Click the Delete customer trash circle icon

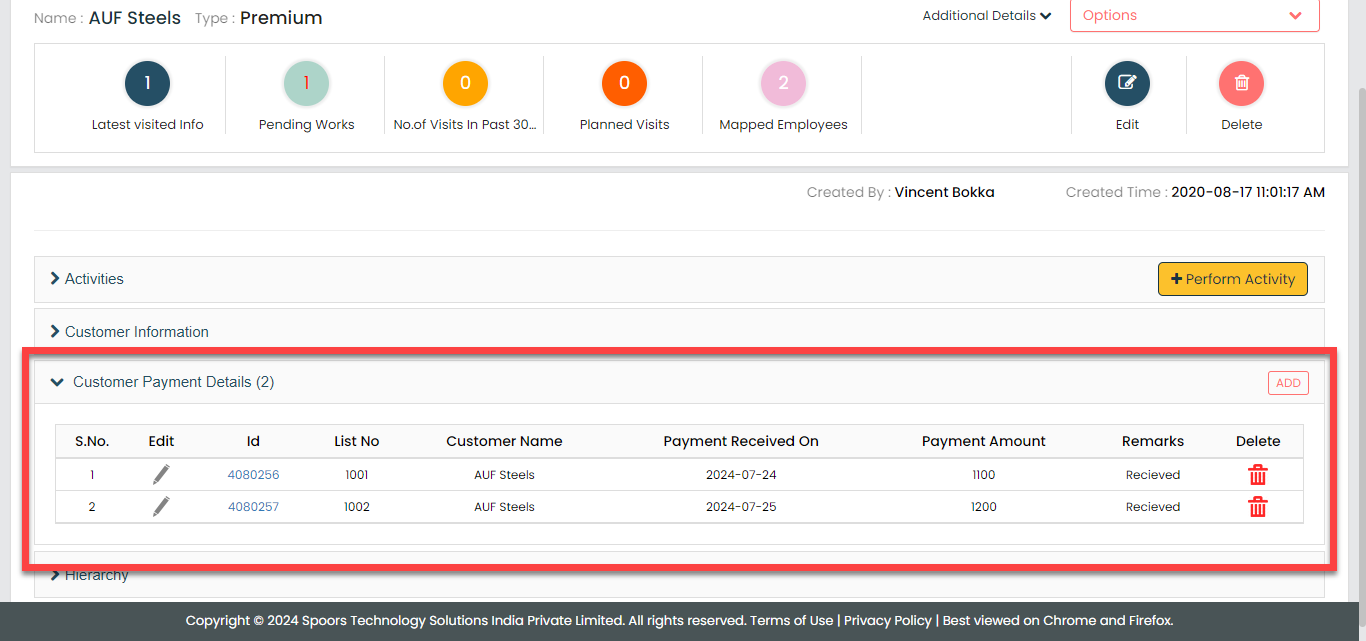pyautogui.click(x=1241, y=84)
